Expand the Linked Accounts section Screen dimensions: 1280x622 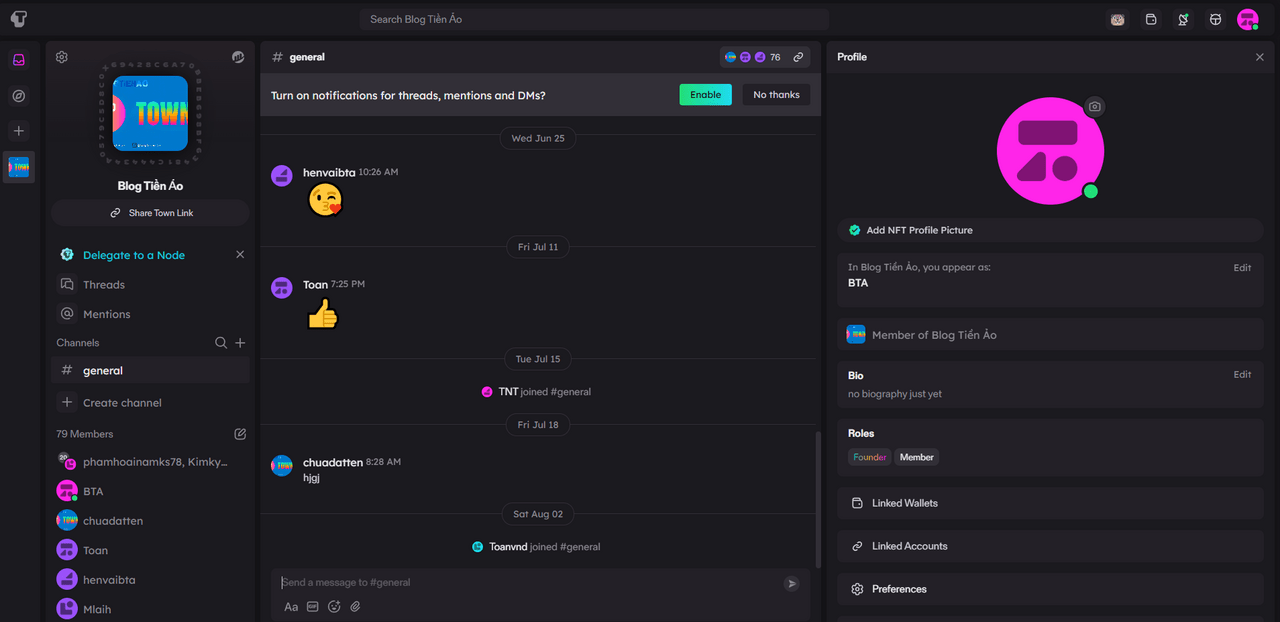[1050, 546]
